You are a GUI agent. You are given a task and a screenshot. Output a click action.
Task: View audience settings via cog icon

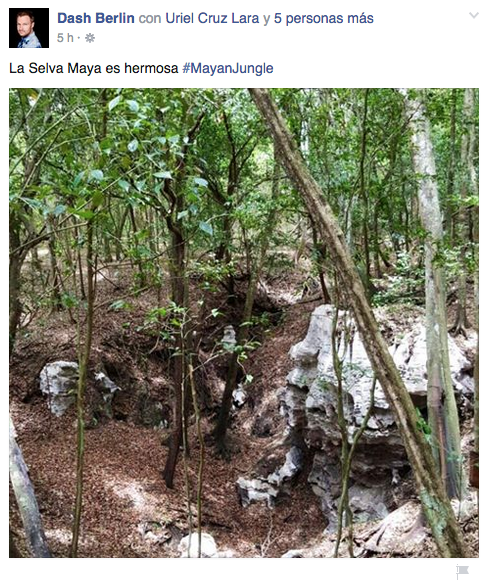coord(90,38)
